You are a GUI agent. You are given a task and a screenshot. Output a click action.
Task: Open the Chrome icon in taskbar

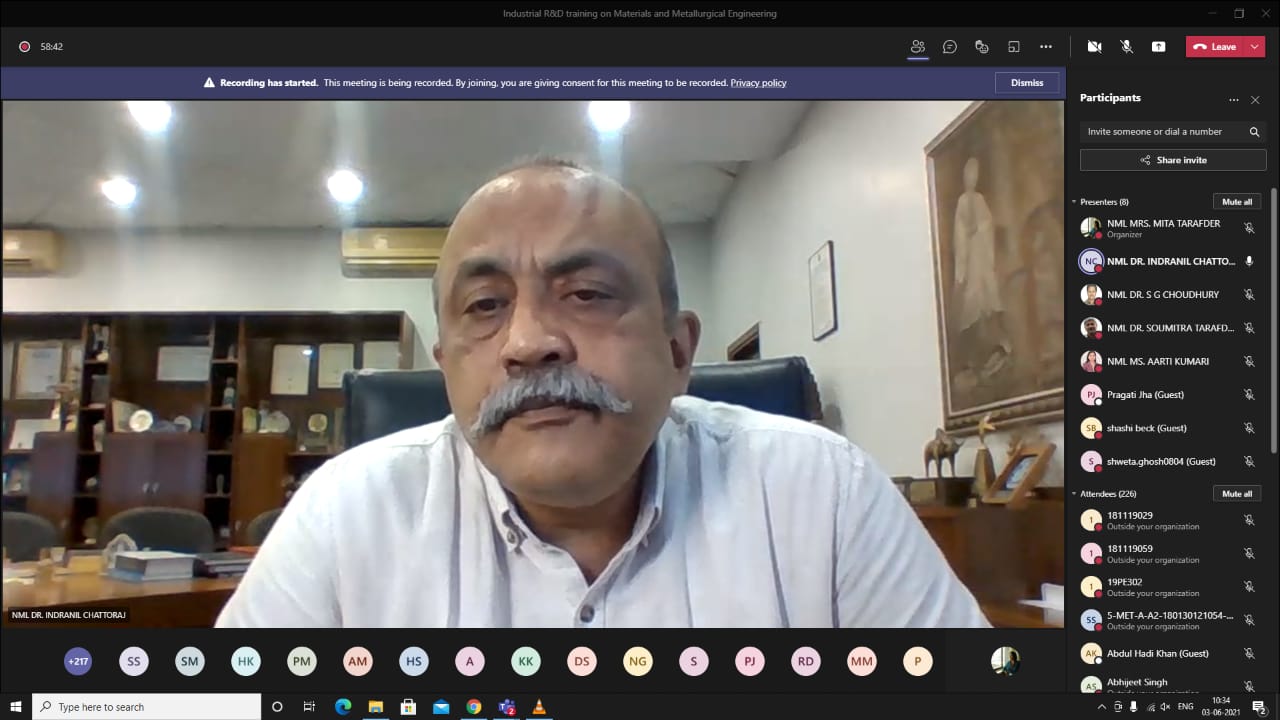point(474,707)
